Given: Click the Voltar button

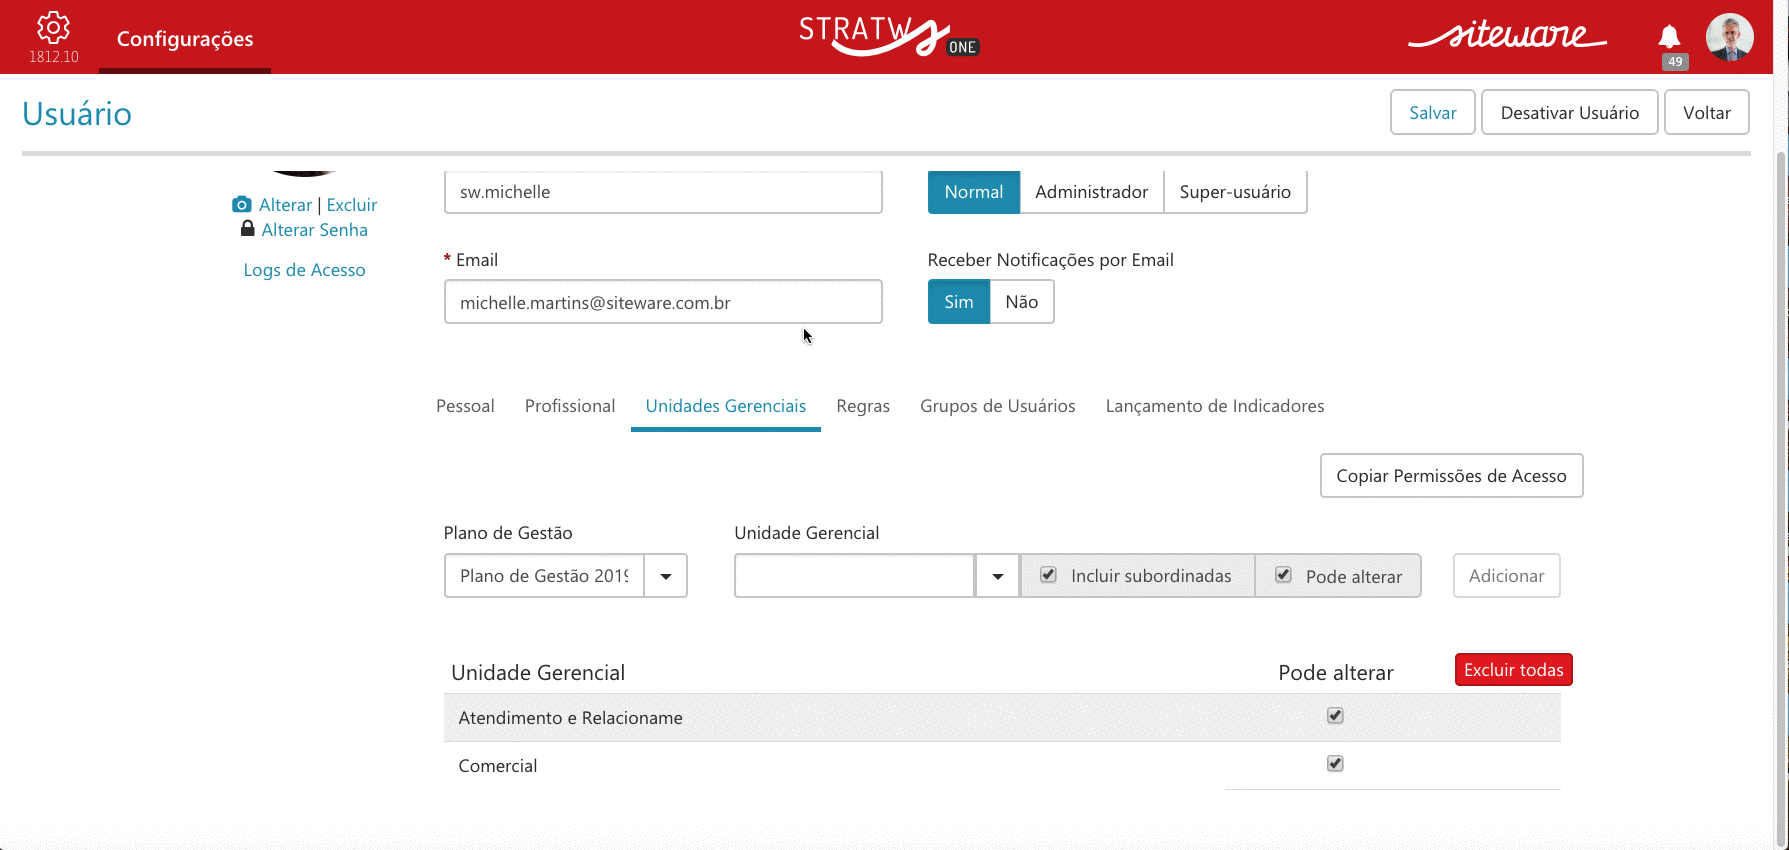Looking at the screenshot, I should [x=1707, y=112].
